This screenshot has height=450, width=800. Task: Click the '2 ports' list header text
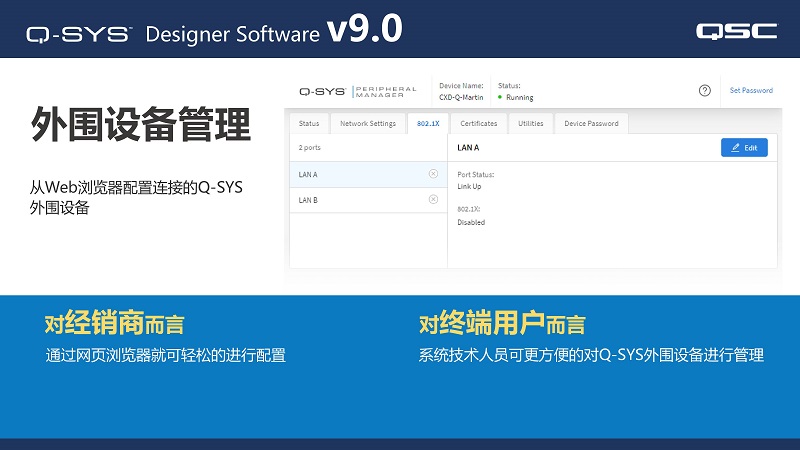click(x=310, y=147)
